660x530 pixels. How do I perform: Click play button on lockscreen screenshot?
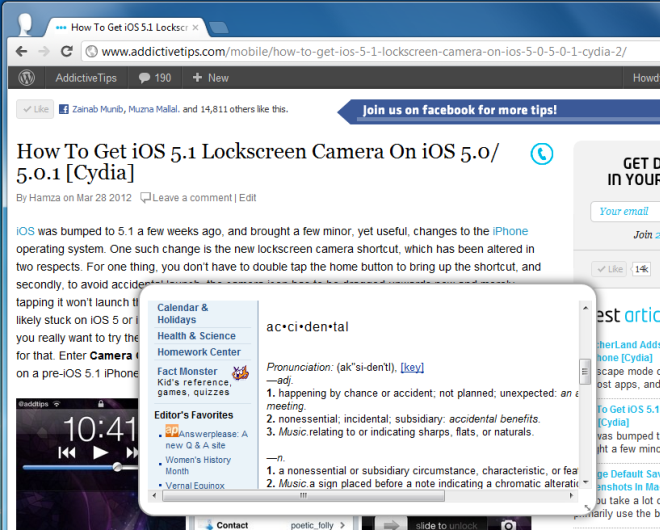point(100,453)
